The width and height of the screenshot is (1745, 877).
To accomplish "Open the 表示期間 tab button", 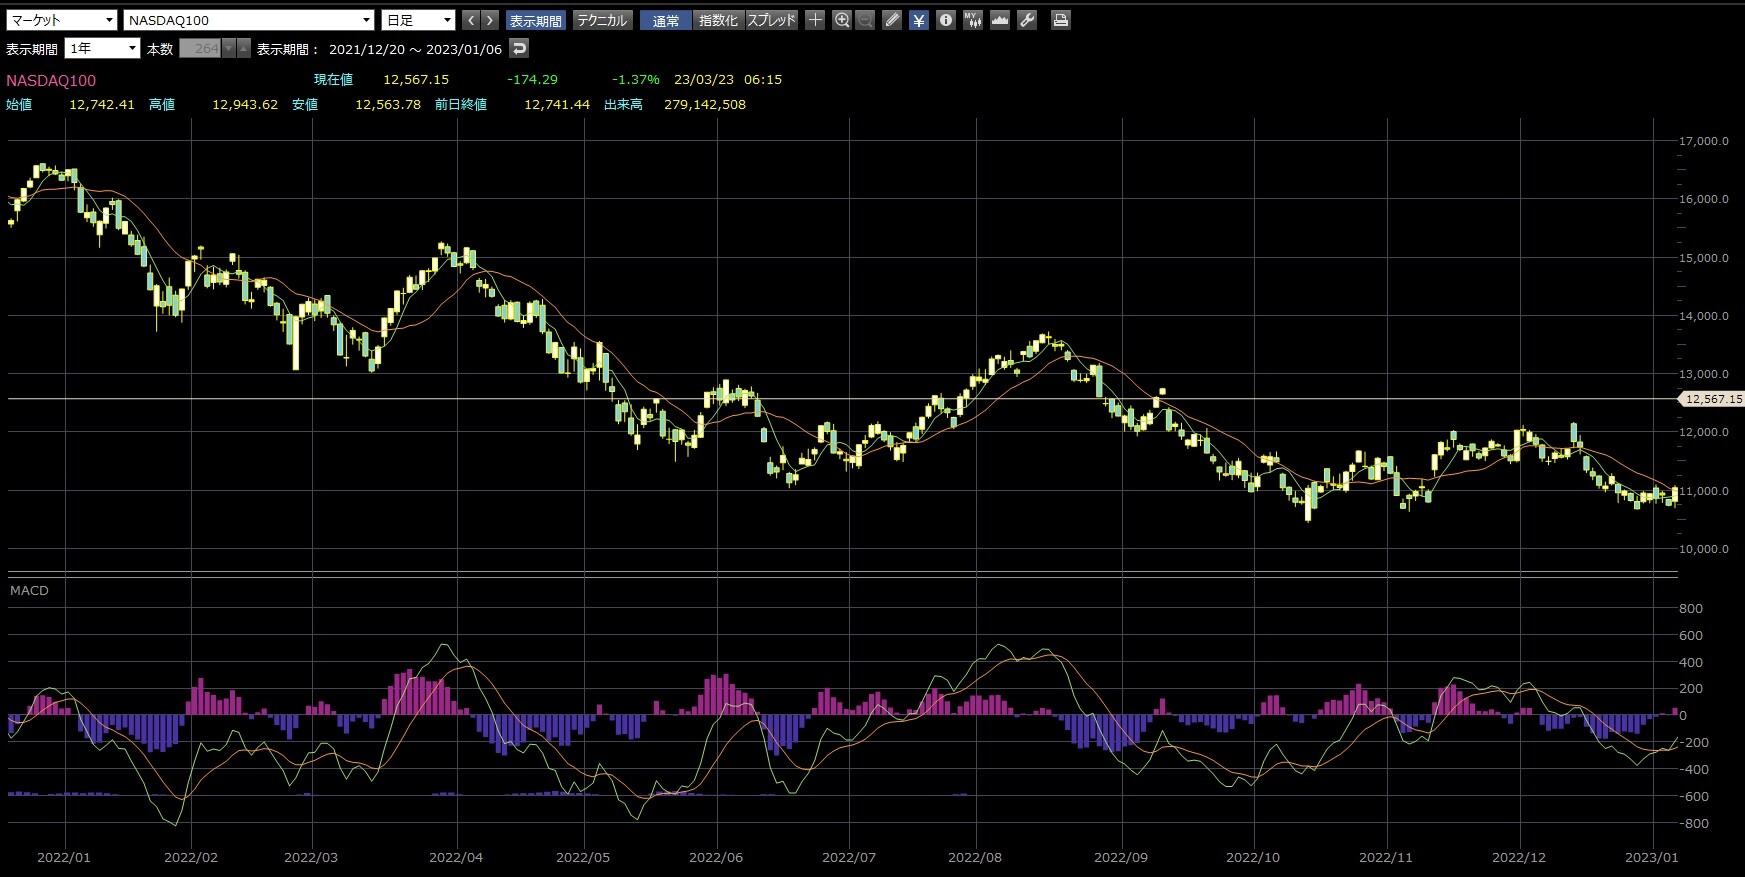I will pos(536,20).
